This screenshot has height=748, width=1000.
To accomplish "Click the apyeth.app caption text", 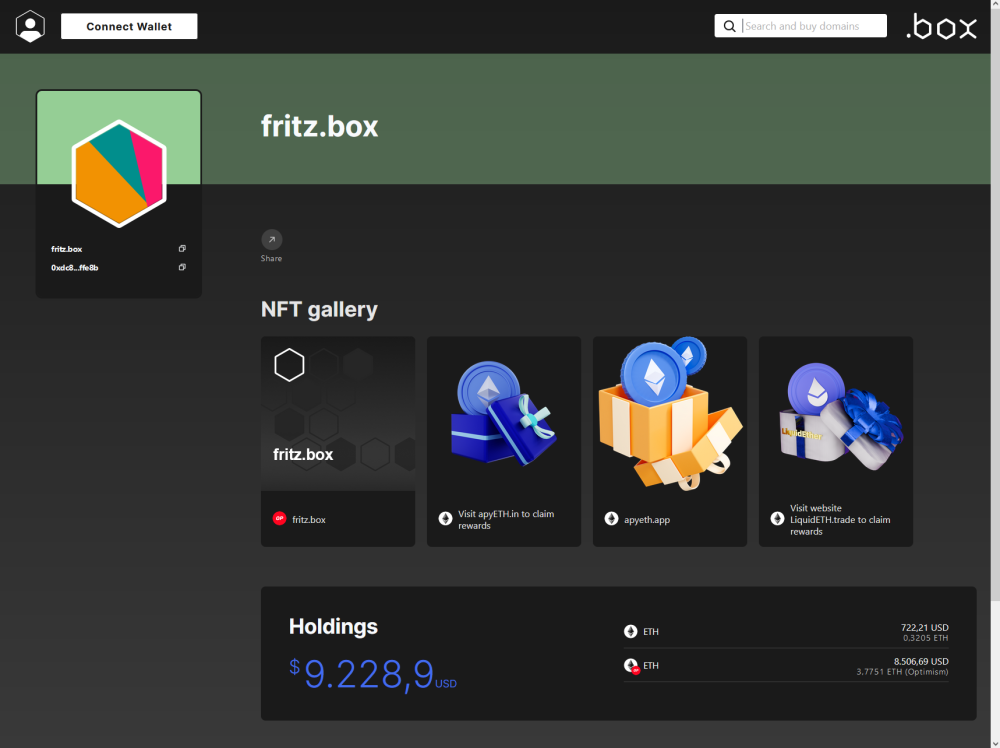I will click(647, 520).
